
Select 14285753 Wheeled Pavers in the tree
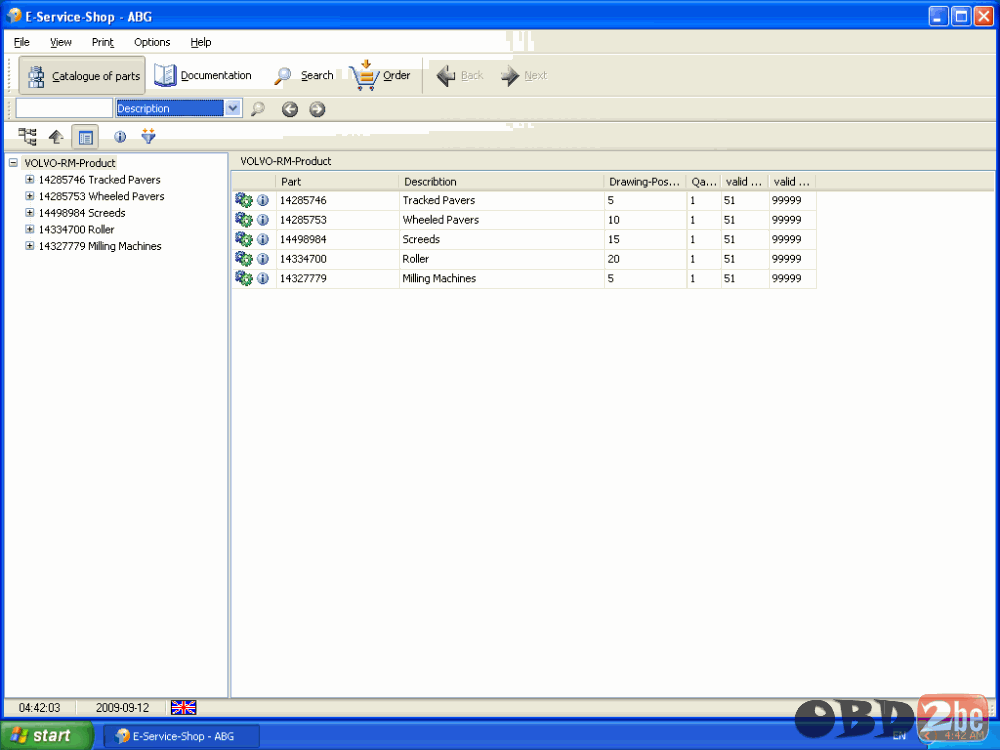[101, 196]
